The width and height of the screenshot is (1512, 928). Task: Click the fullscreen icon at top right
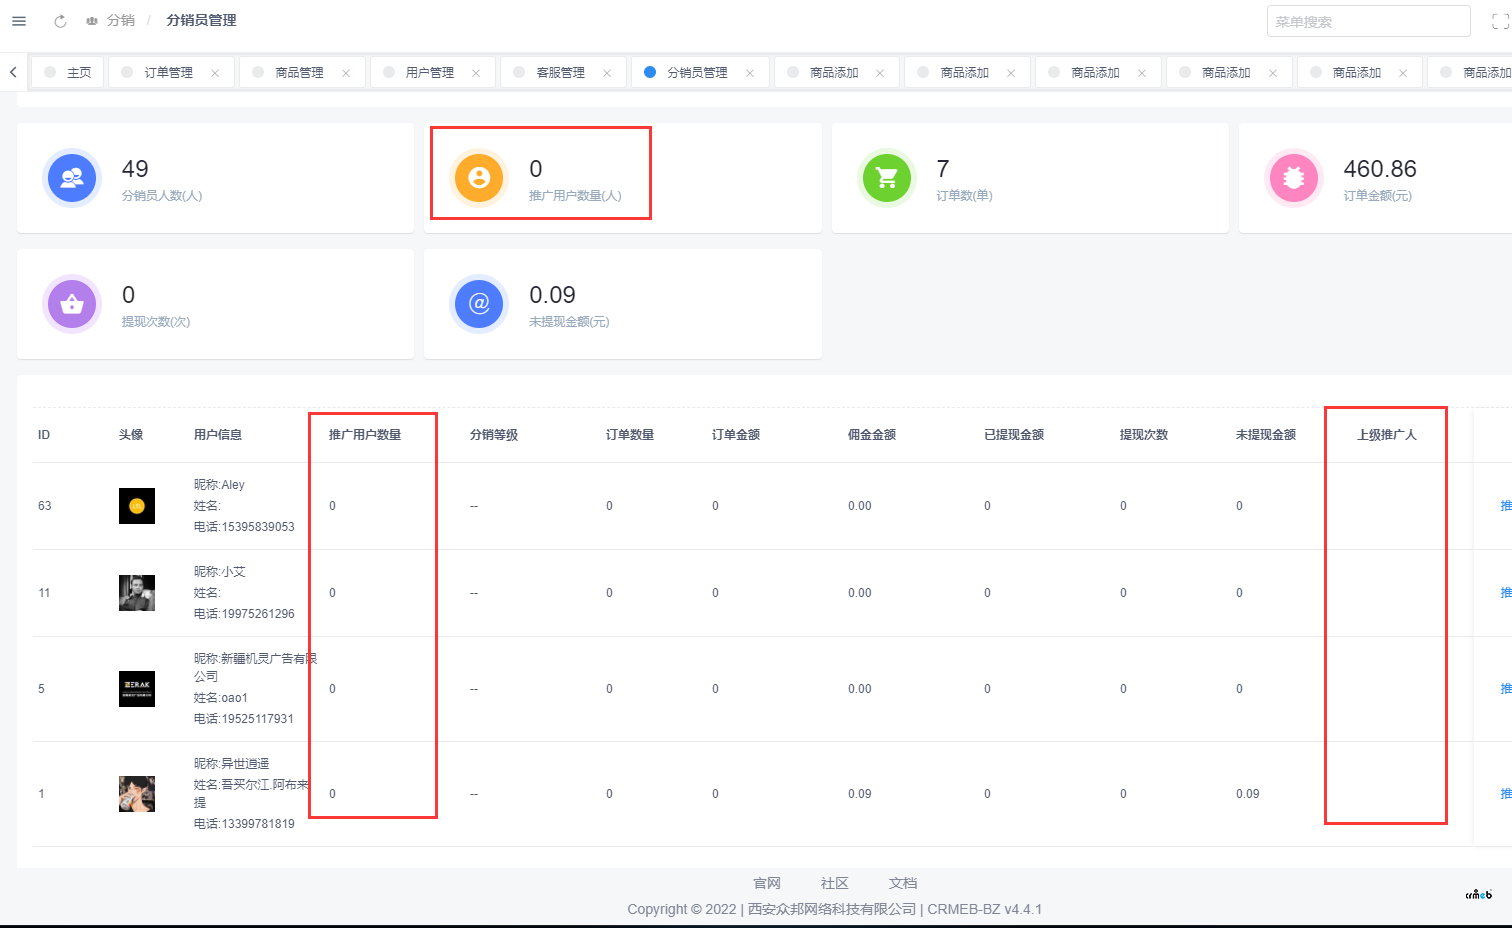[x=1500, y=22]
